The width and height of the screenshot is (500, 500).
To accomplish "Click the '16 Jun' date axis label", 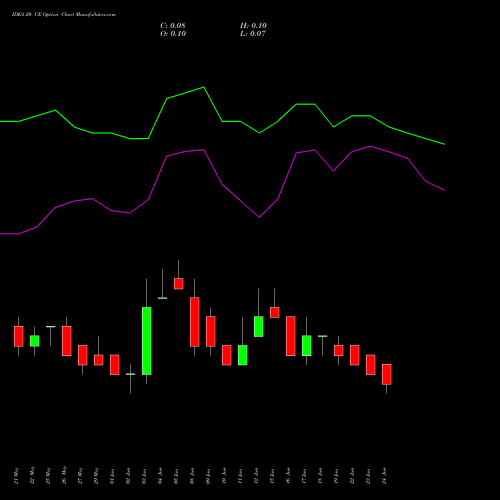I will [x=289, y=477].
